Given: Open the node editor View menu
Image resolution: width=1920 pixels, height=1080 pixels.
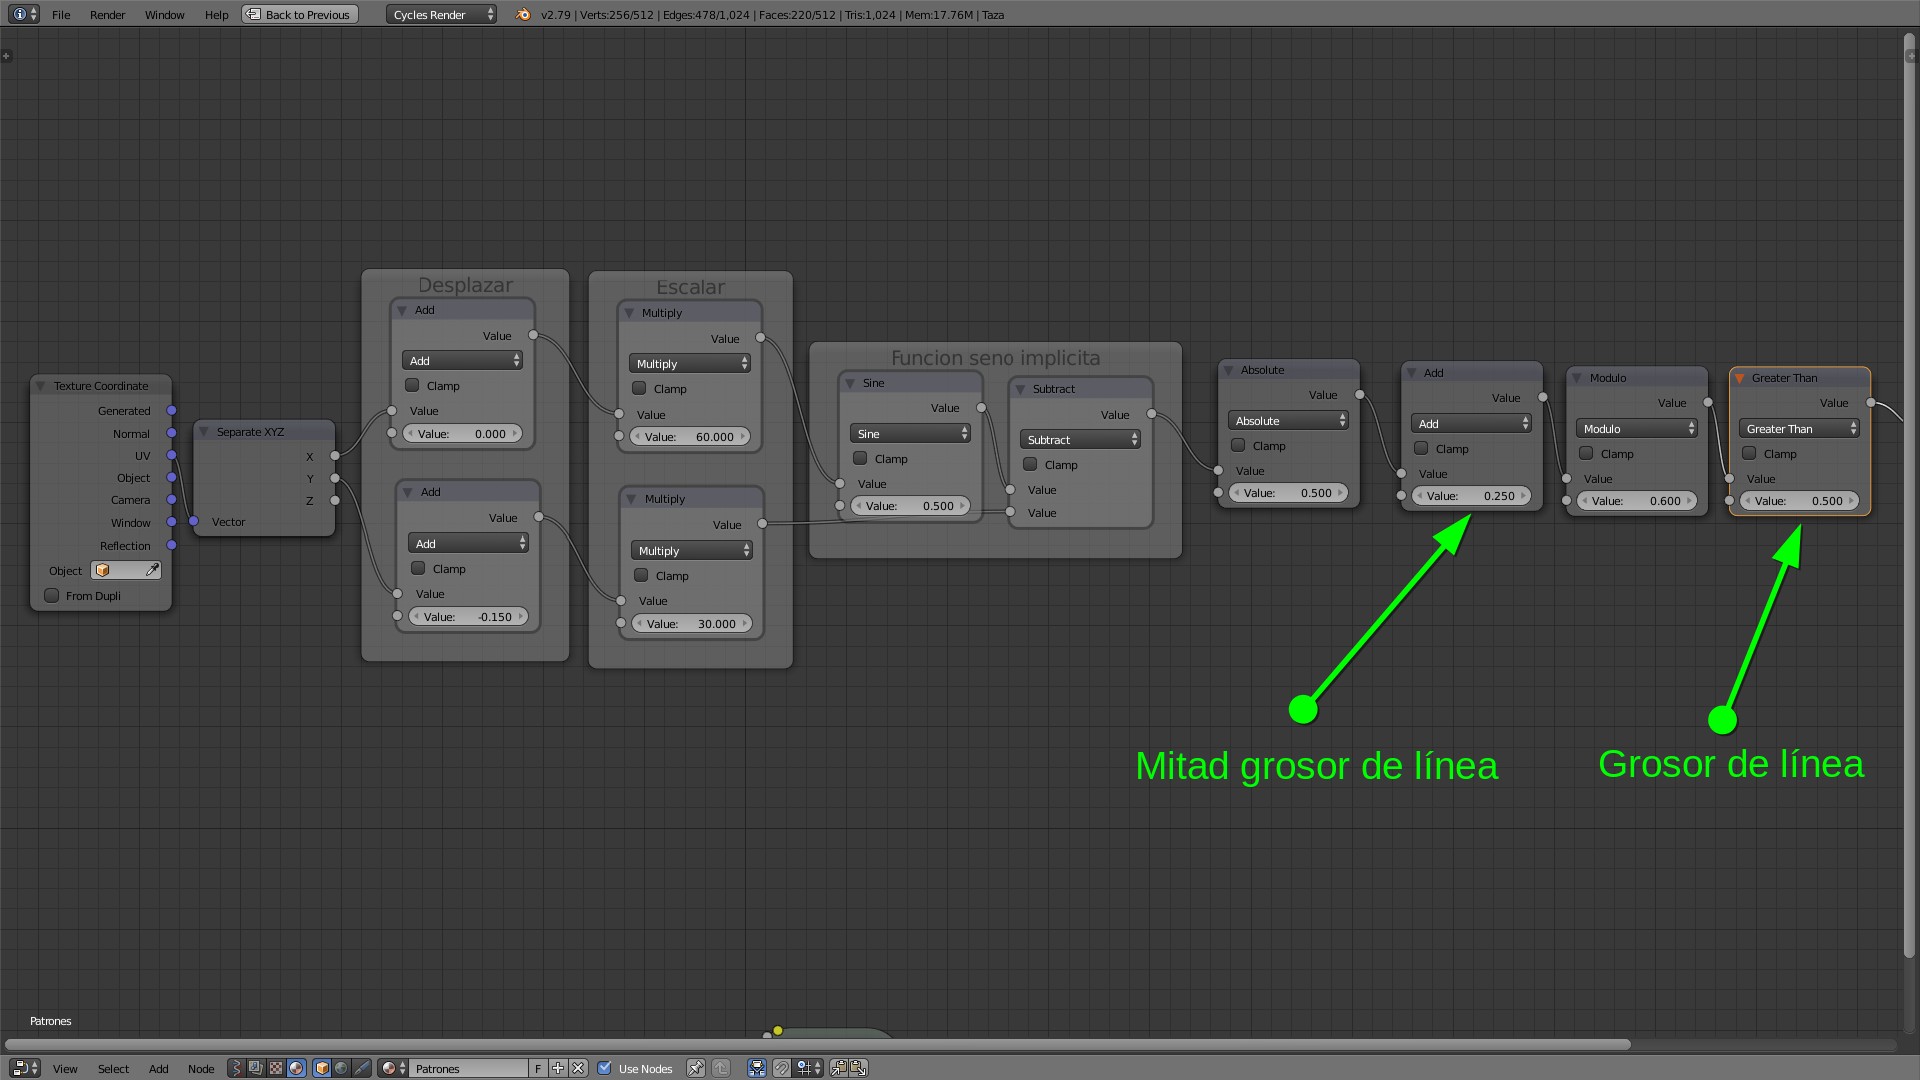Looking at the screenshot, I should coord(65,1069).
